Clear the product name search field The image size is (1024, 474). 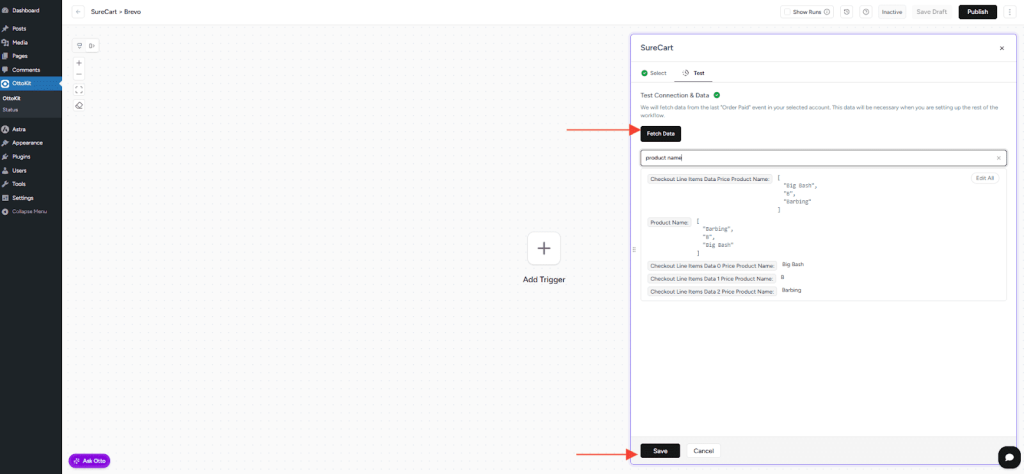pyautogui.click(x=998, y=158)
